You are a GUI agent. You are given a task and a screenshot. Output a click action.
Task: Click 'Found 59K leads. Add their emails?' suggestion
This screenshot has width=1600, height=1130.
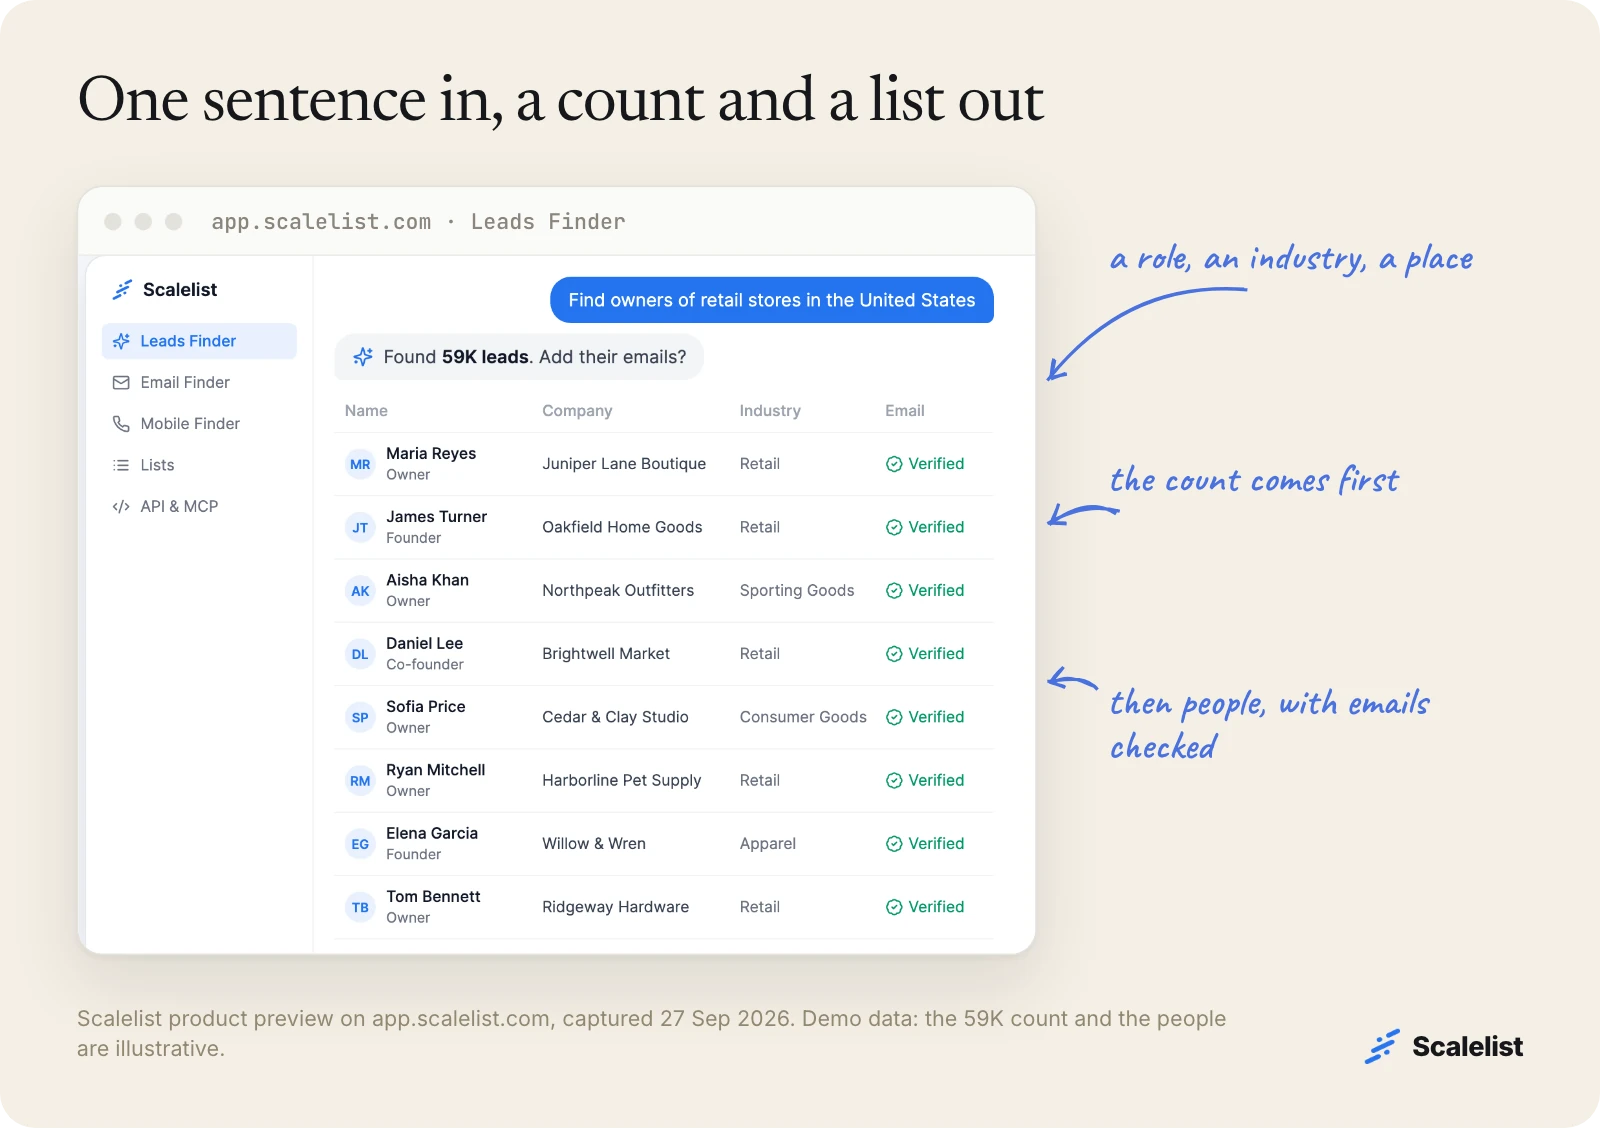519,357
